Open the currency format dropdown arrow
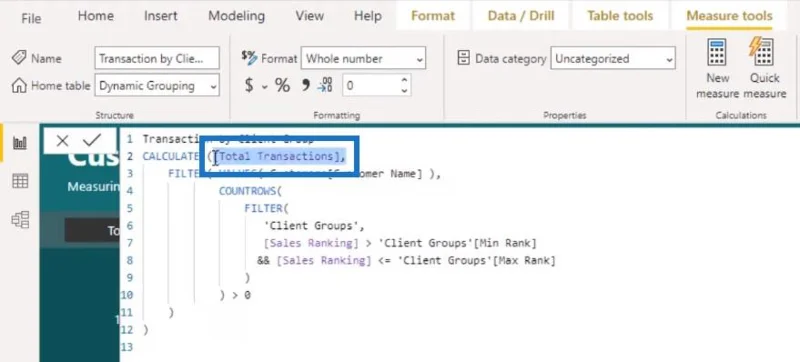This screenshot has width=800, height=362. (x=265, y=87)
